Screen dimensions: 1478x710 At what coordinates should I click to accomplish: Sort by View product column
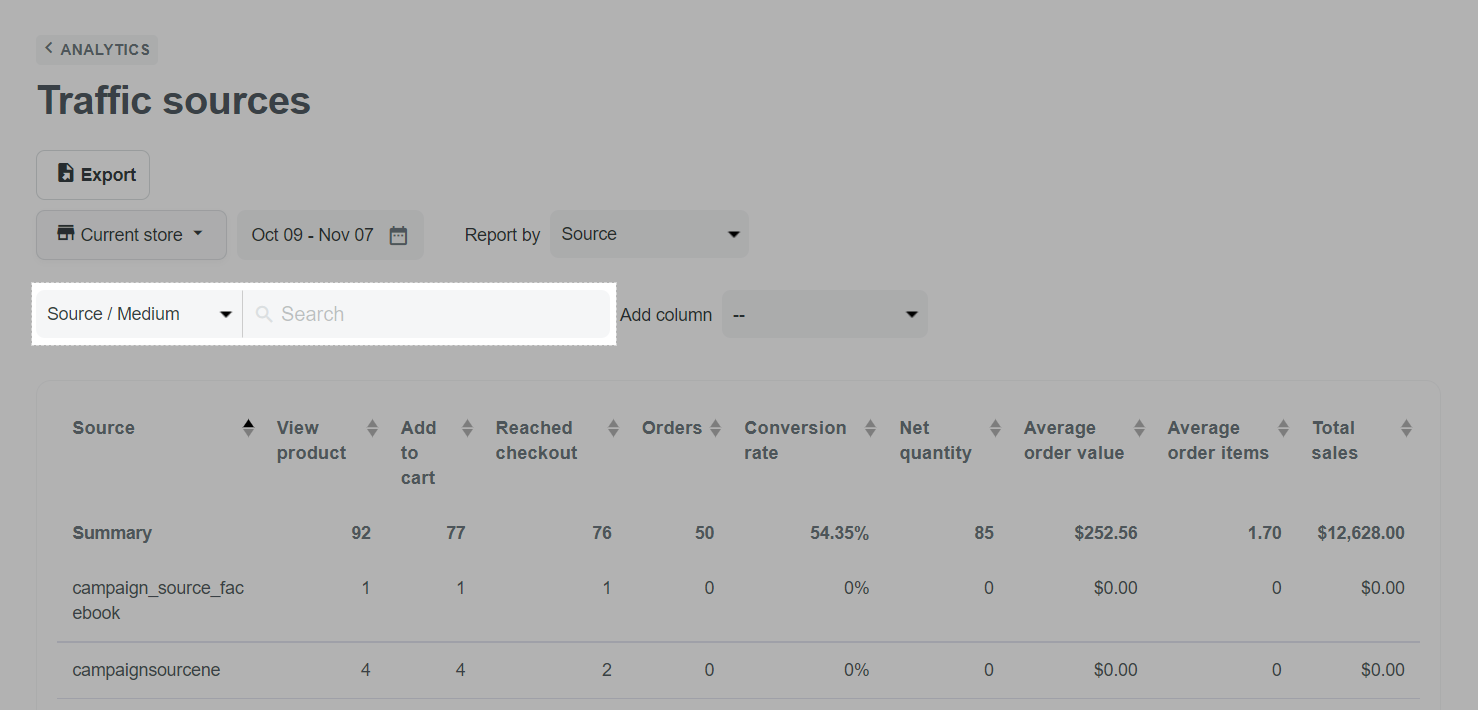pyautogui.click(x=372, y=428)
